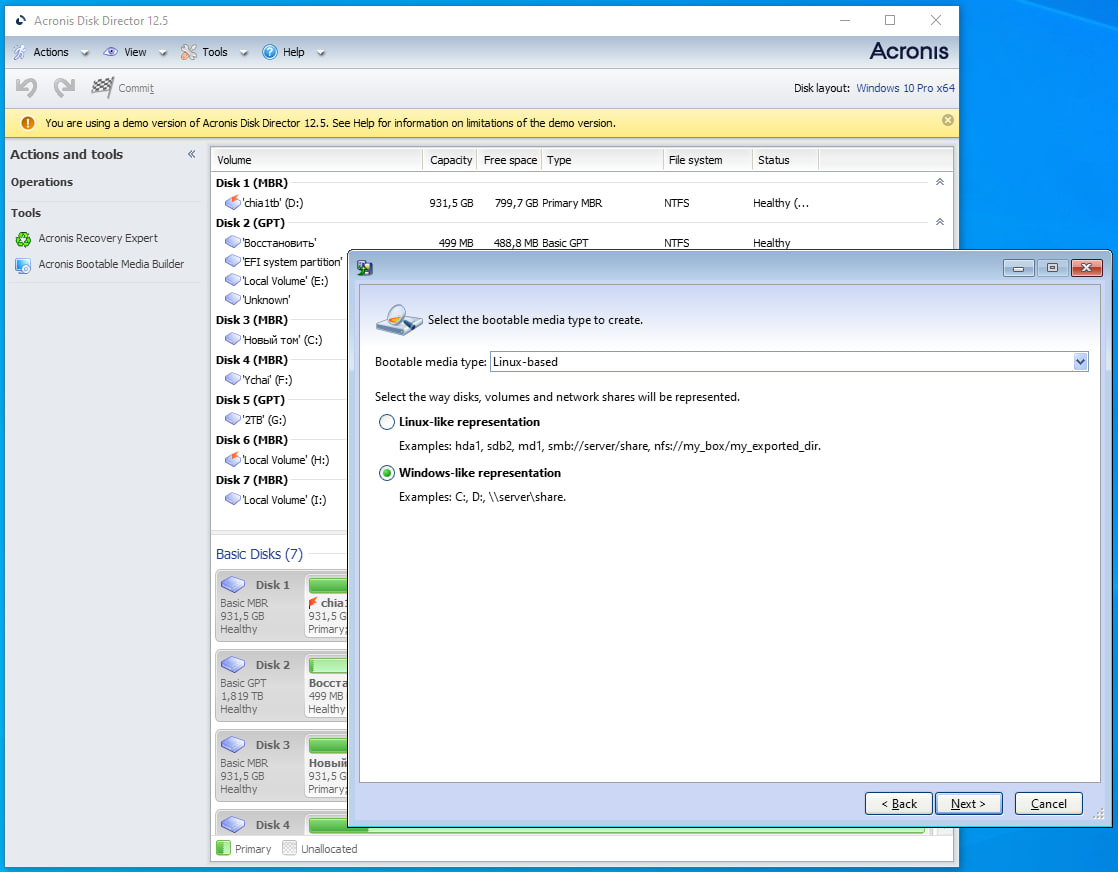Click the Undo arrow icon in toolbar
This screenshot has width=1118, height=872.
[26, 87]
